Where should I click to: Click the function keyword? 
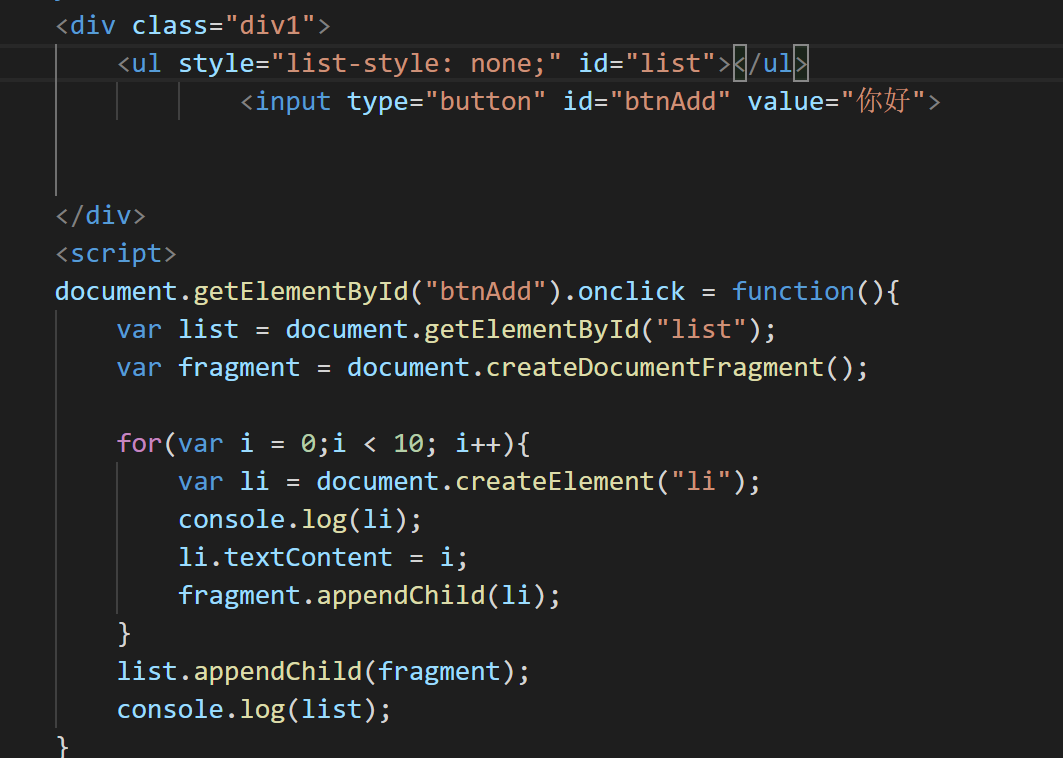click(793, 292)
